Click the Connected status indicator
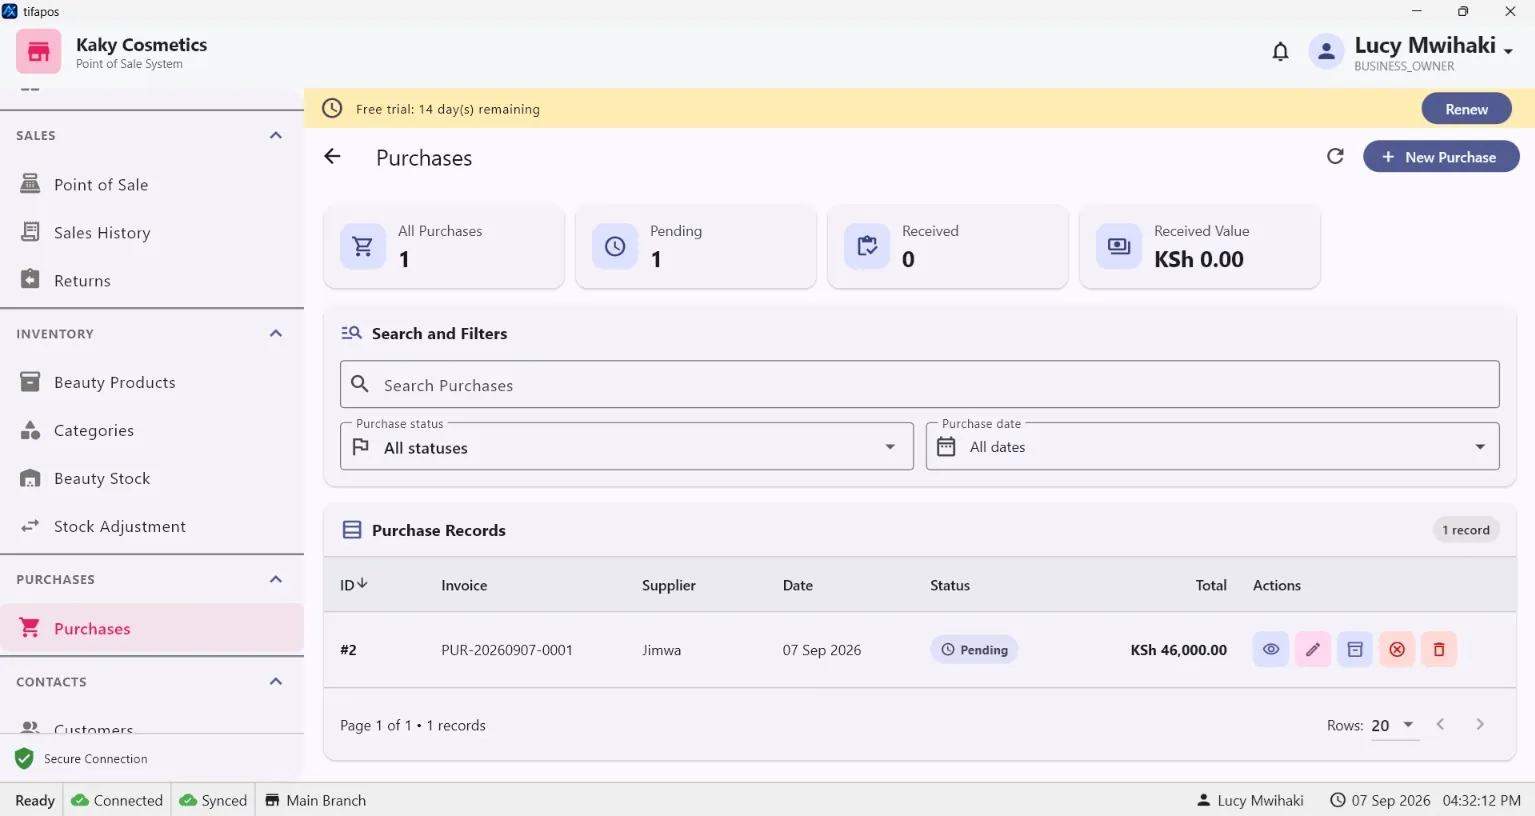This screenshot has width=1535, height=816. pos(117,800)
